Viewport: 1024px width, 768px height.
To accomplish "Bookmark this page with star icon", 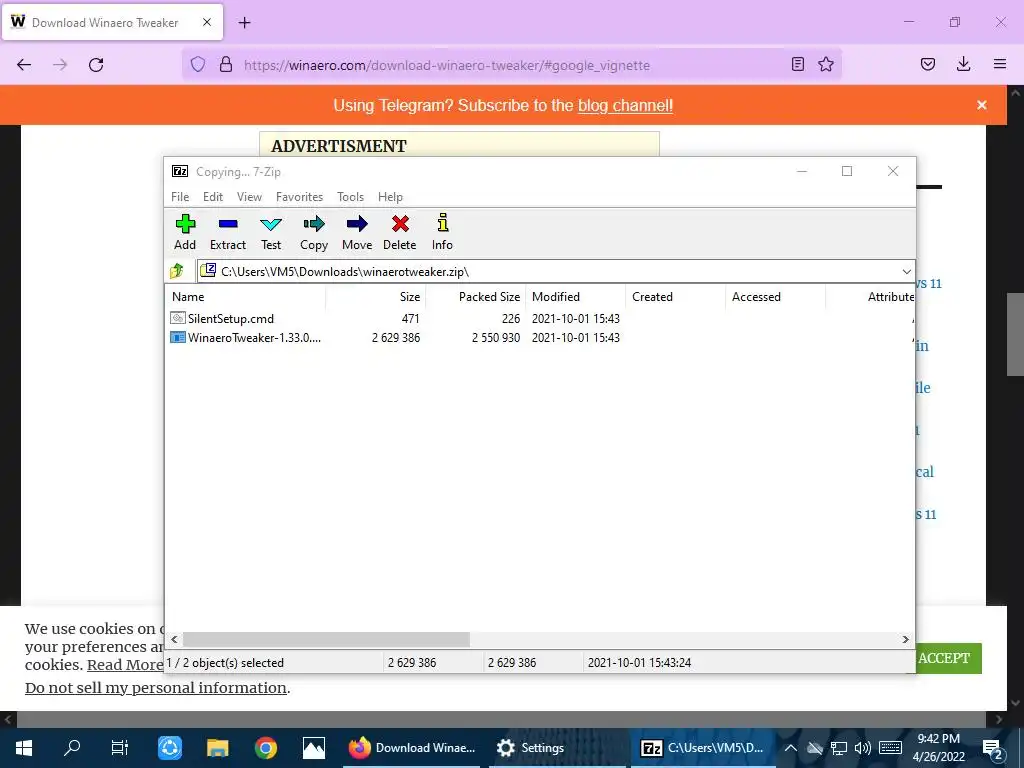I will 826,64.
